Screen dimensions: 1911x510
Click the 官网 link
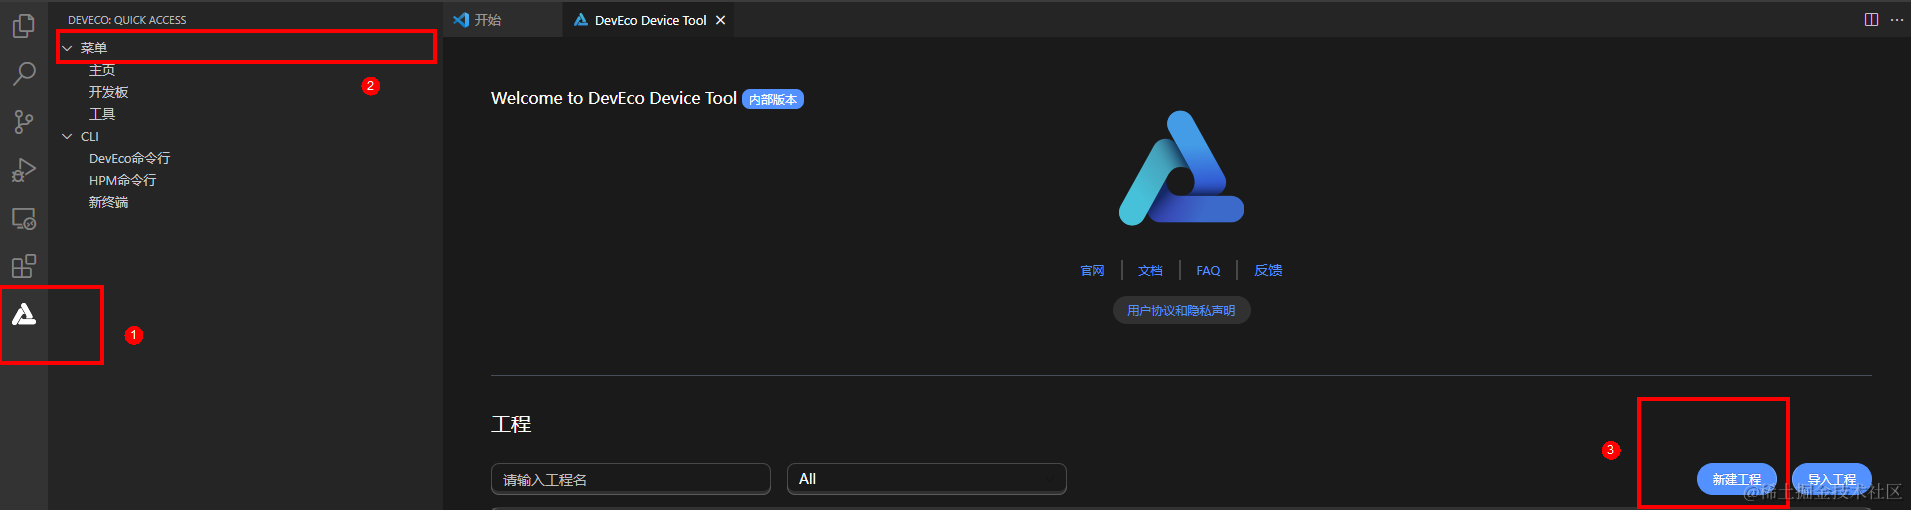(1092, 270)
